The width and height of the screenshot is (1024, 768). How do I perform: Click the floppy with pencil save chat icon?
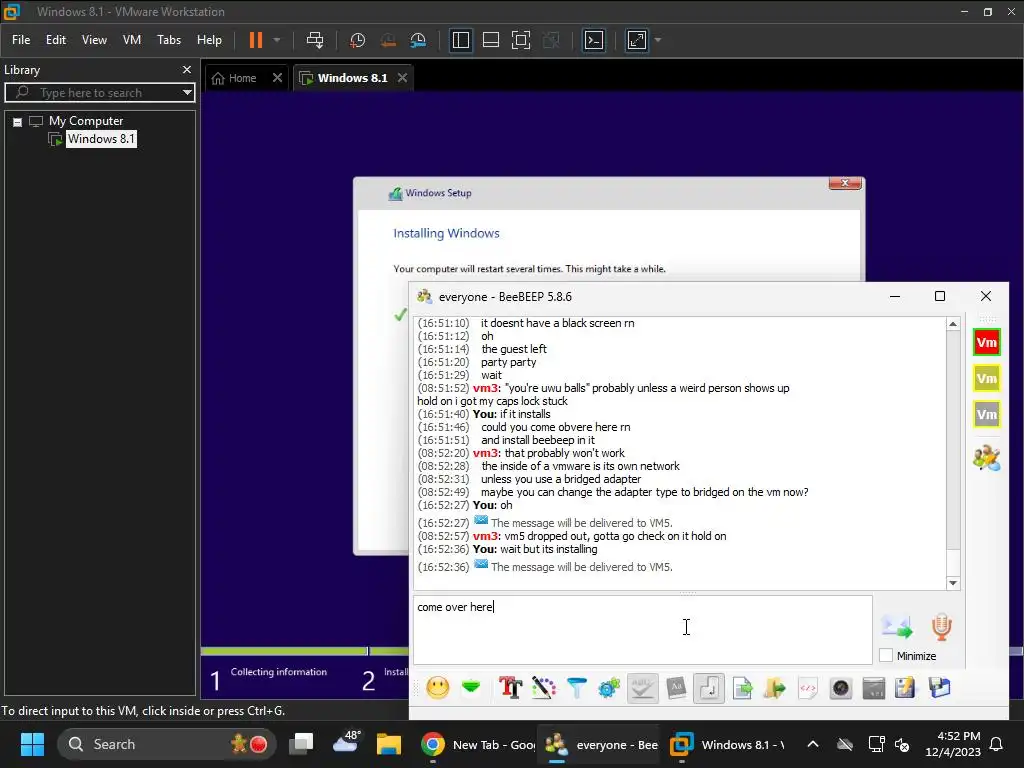coord(905,688)
